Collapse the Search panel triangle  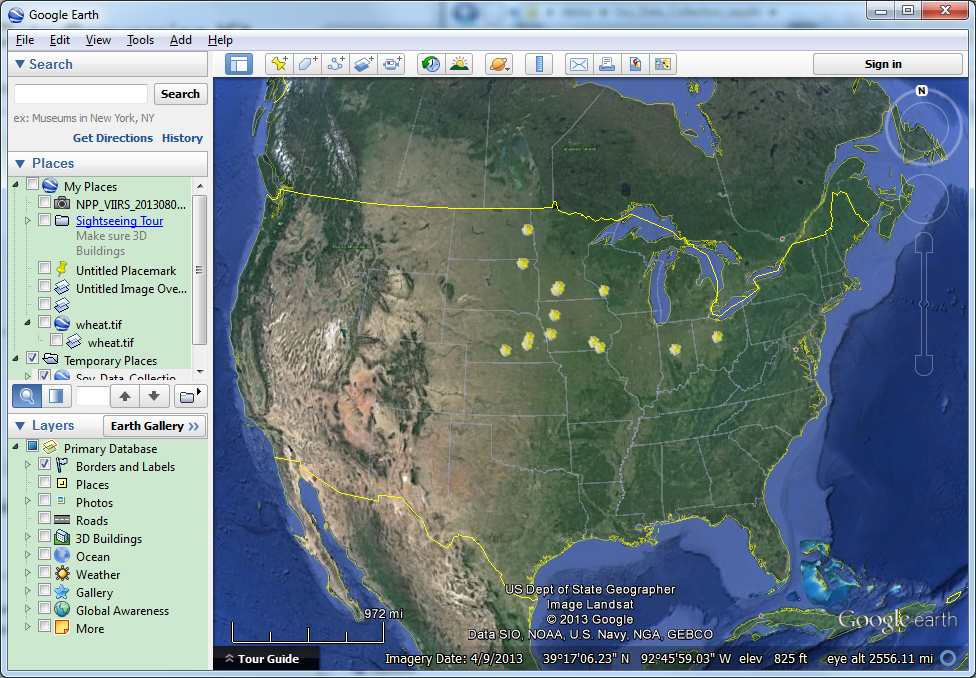click(19, 64)
